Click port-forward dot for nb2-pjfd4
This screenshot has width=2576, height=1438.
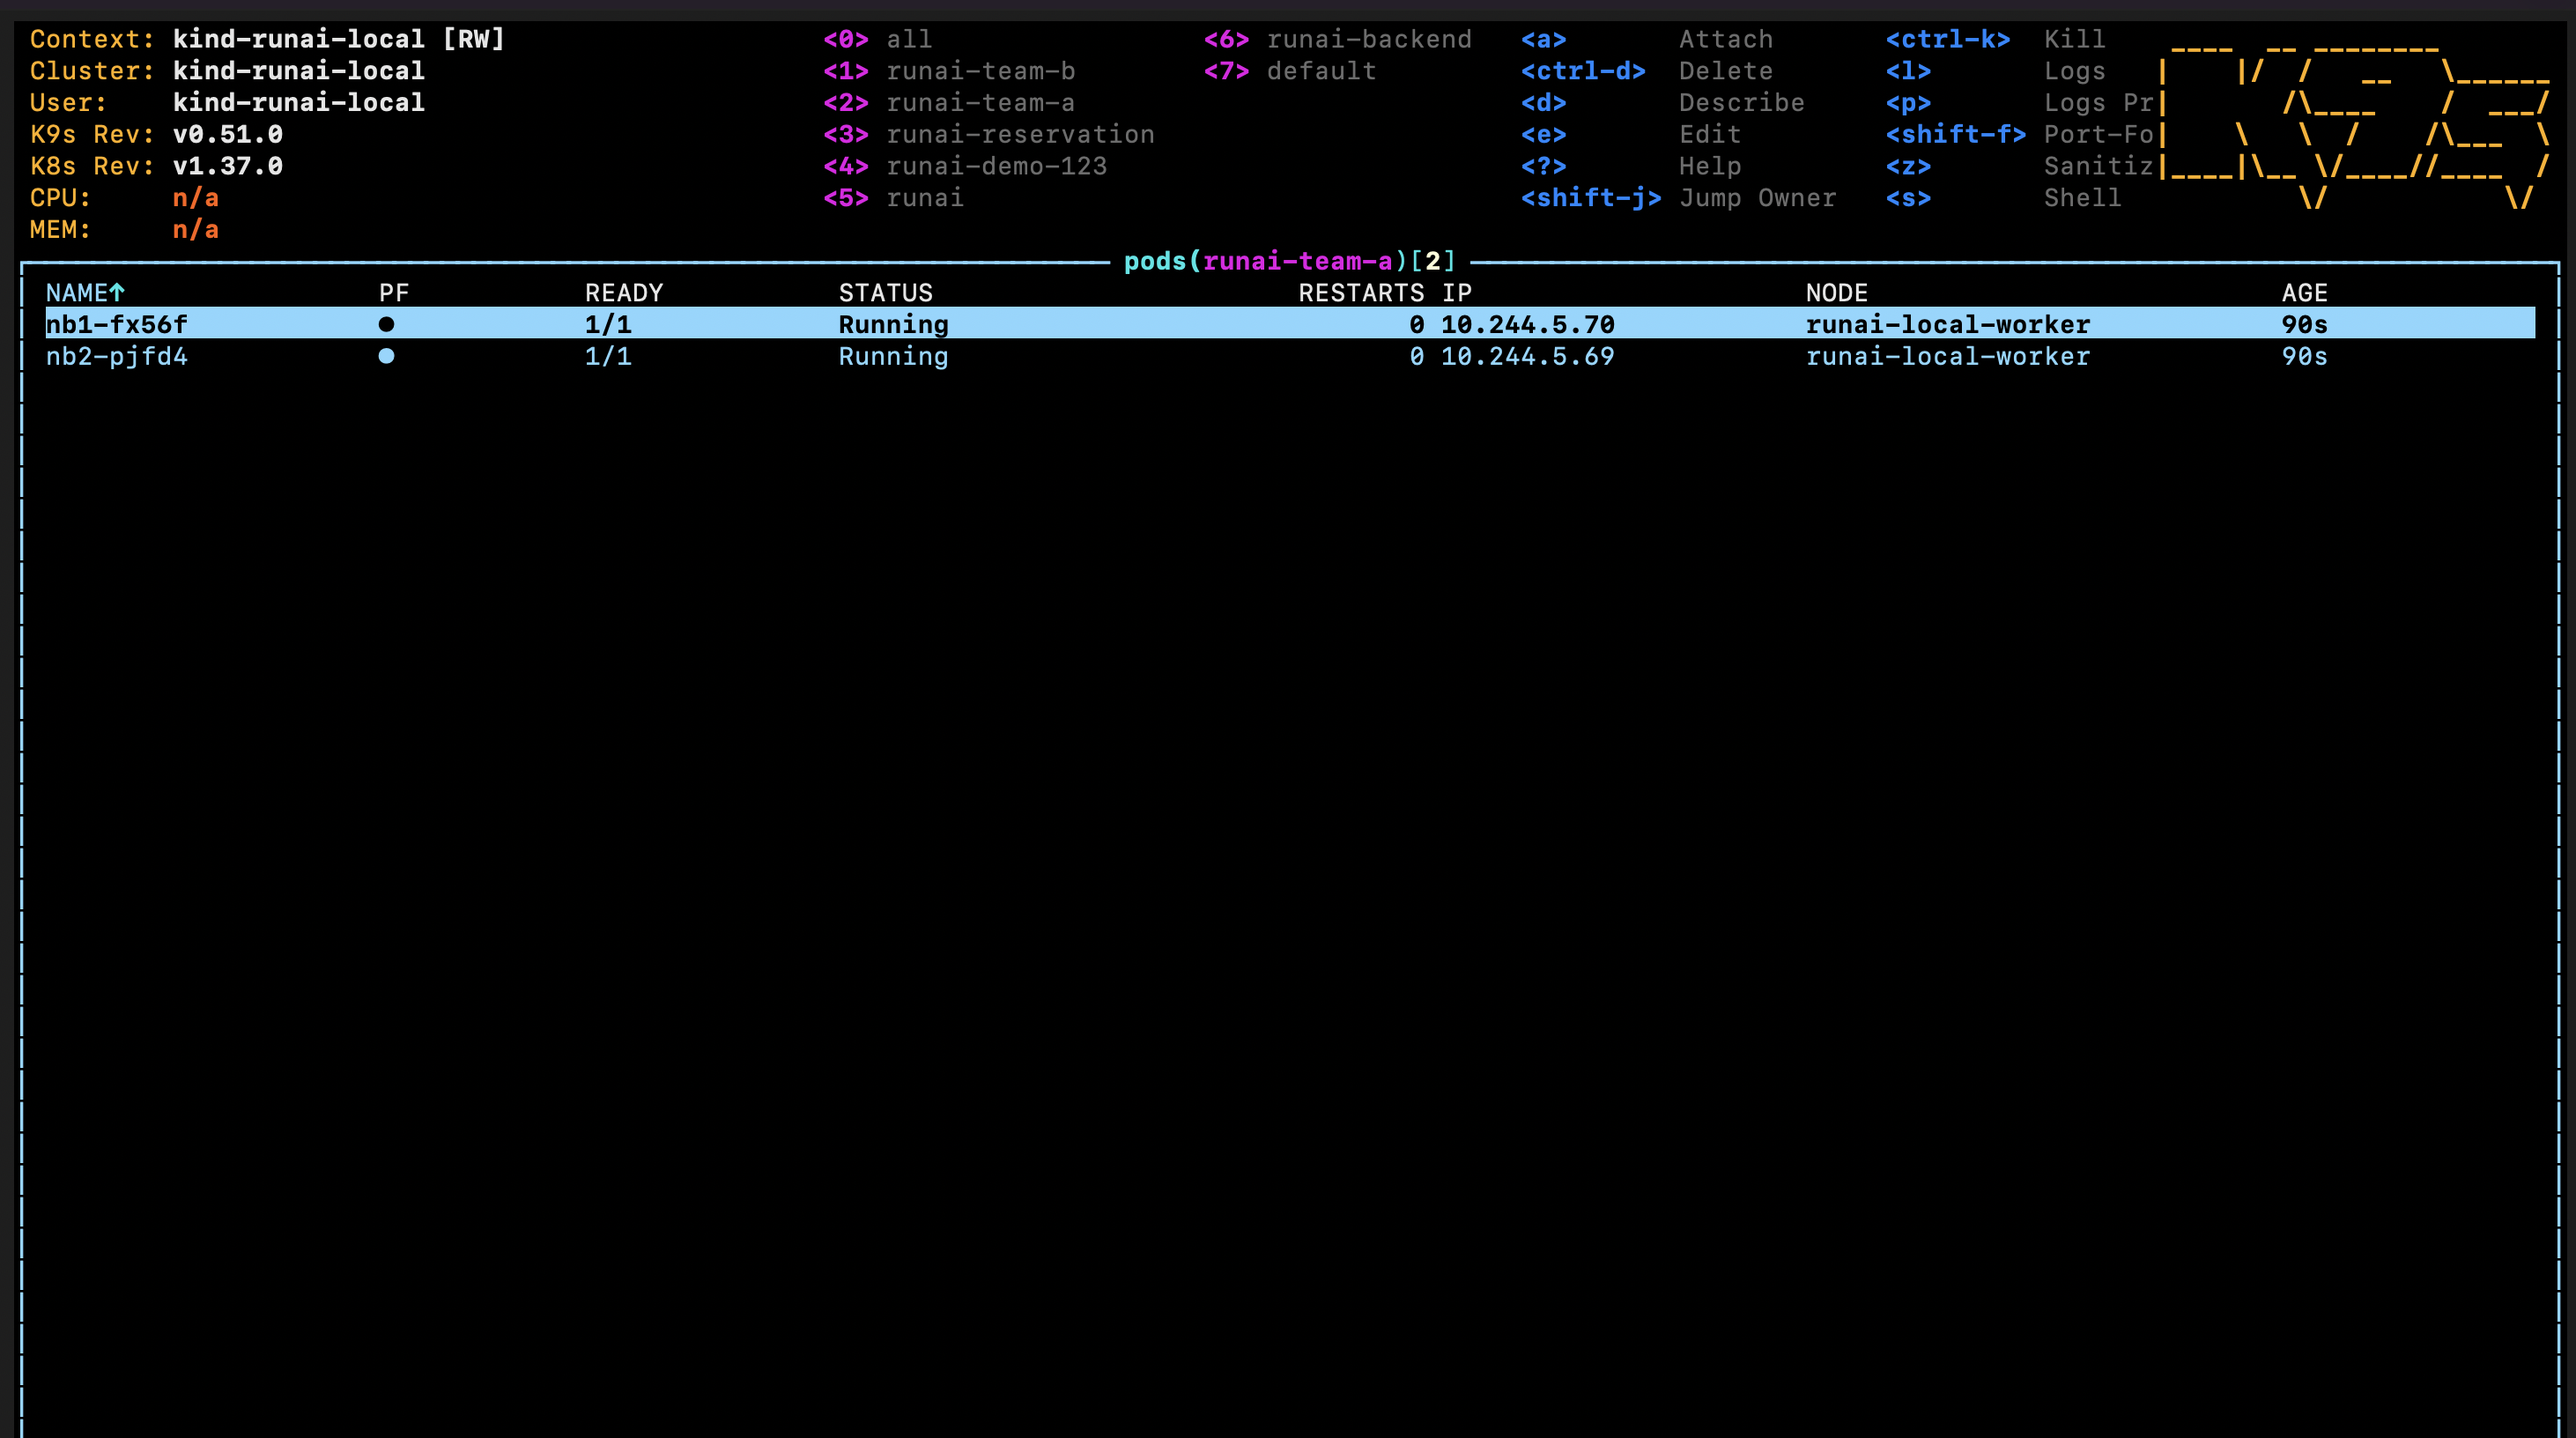click(x=386, y=356)
